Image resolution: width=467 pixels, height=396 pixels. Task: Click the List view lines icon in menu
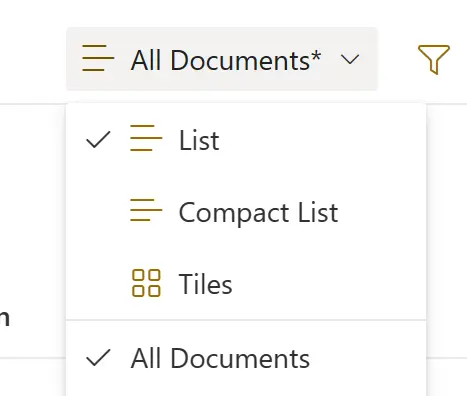(146, 138)
